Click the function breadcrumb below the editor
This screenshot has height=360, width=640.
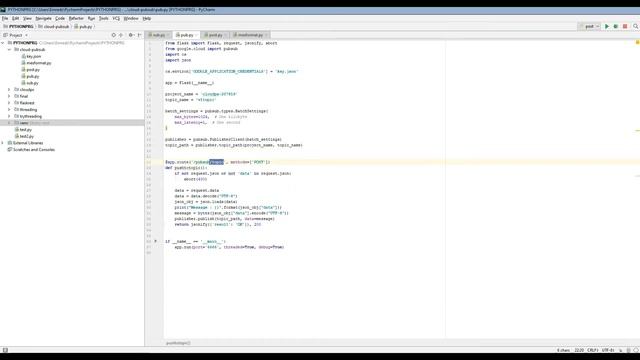178,343
